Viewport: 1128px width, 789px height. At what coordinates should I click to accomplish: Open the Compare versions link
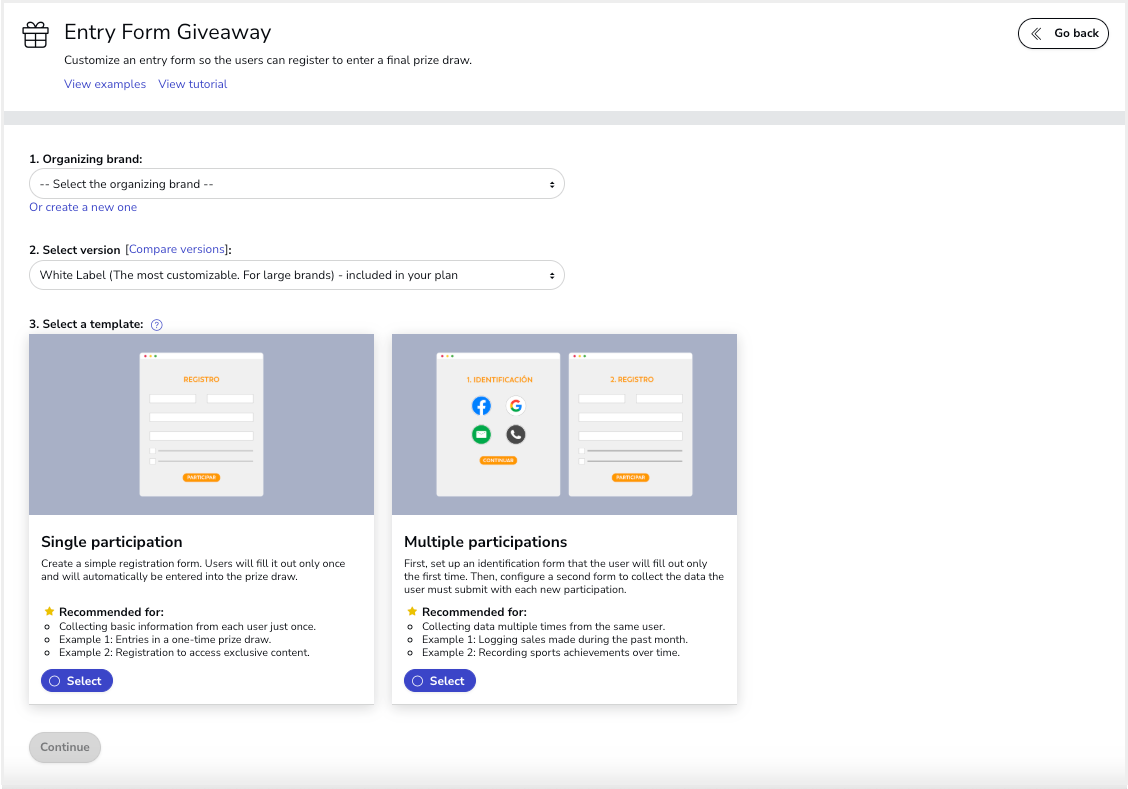178,249
